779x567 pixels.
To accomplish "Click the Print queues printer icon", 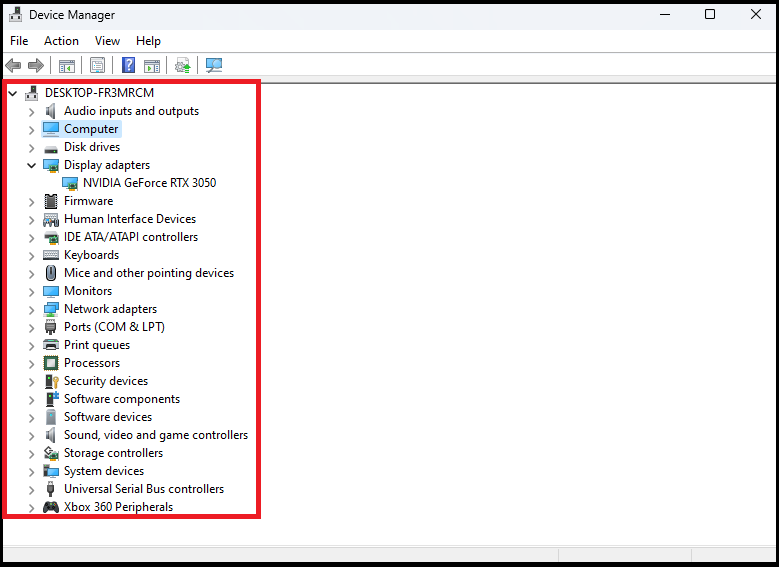I will tap(51, 345).
